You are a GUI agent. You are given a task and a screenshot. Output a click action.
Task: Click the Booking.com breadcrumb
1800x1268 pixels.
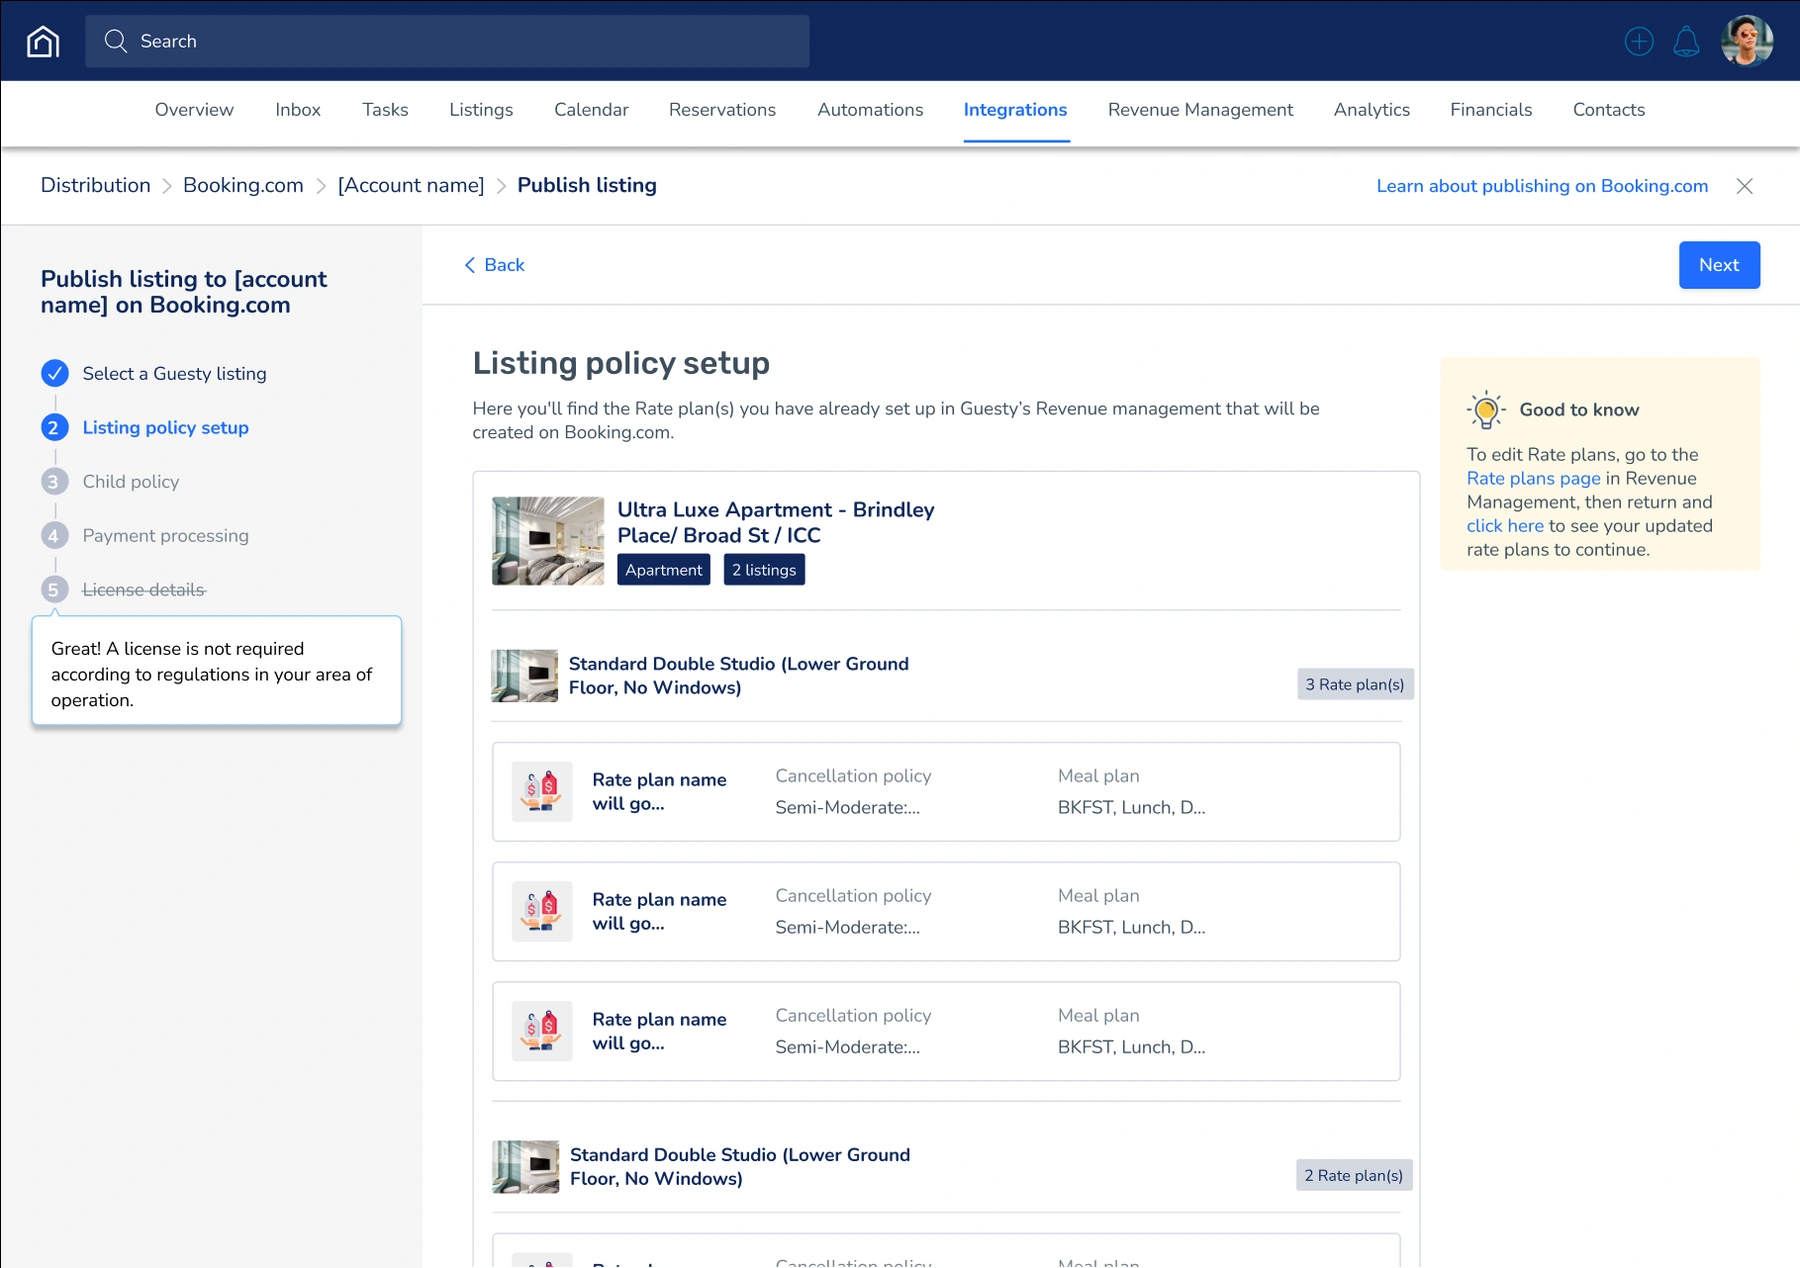(243, 185)
